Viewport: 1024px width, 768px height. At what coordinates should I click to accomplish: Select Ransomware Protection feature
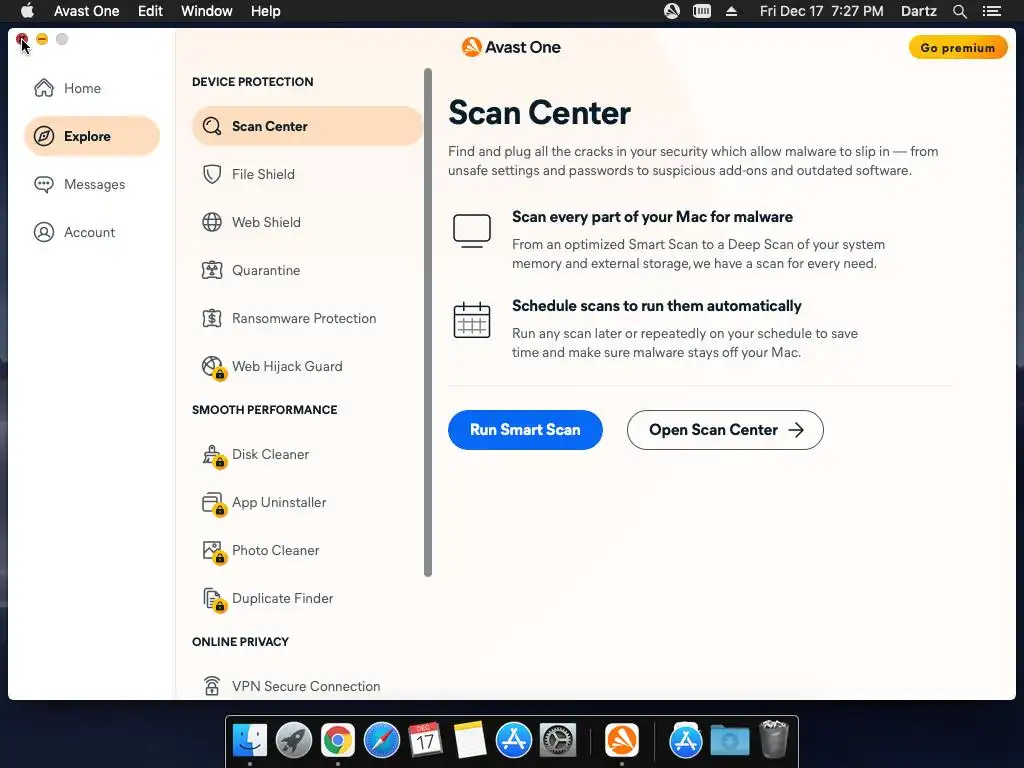click(x=307, y=318)
